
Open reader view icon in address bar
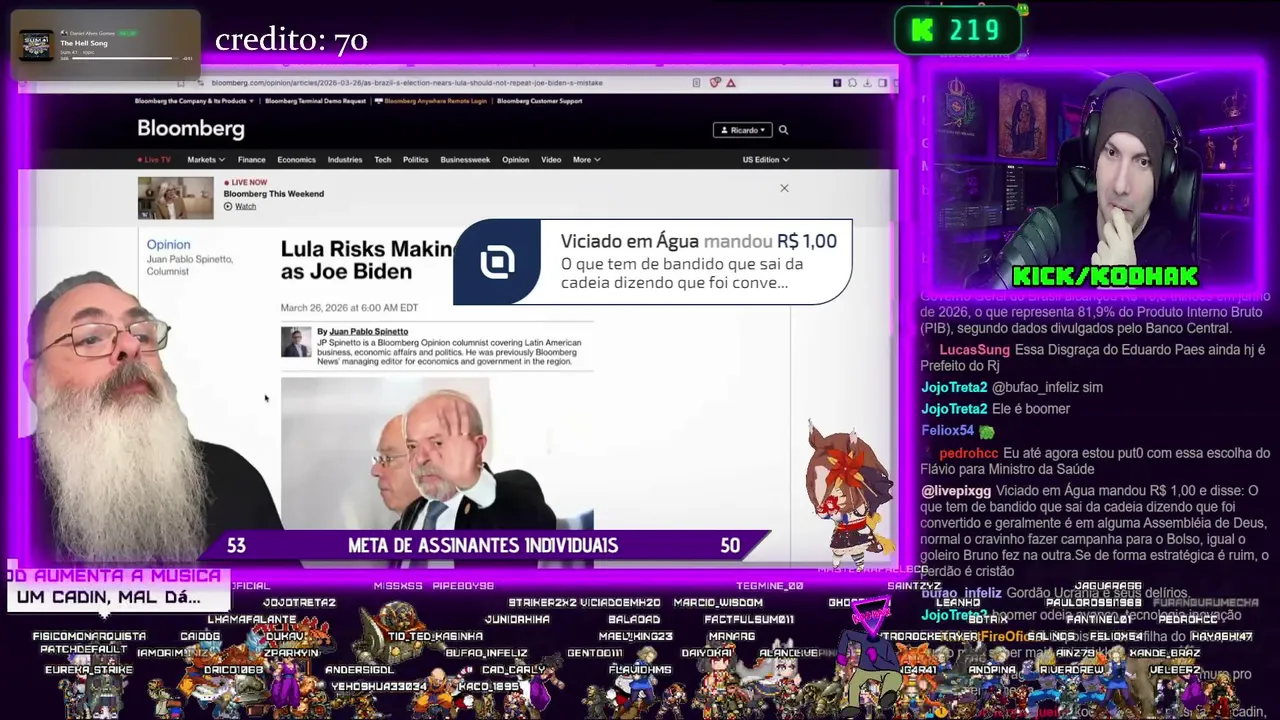point(696,83)
